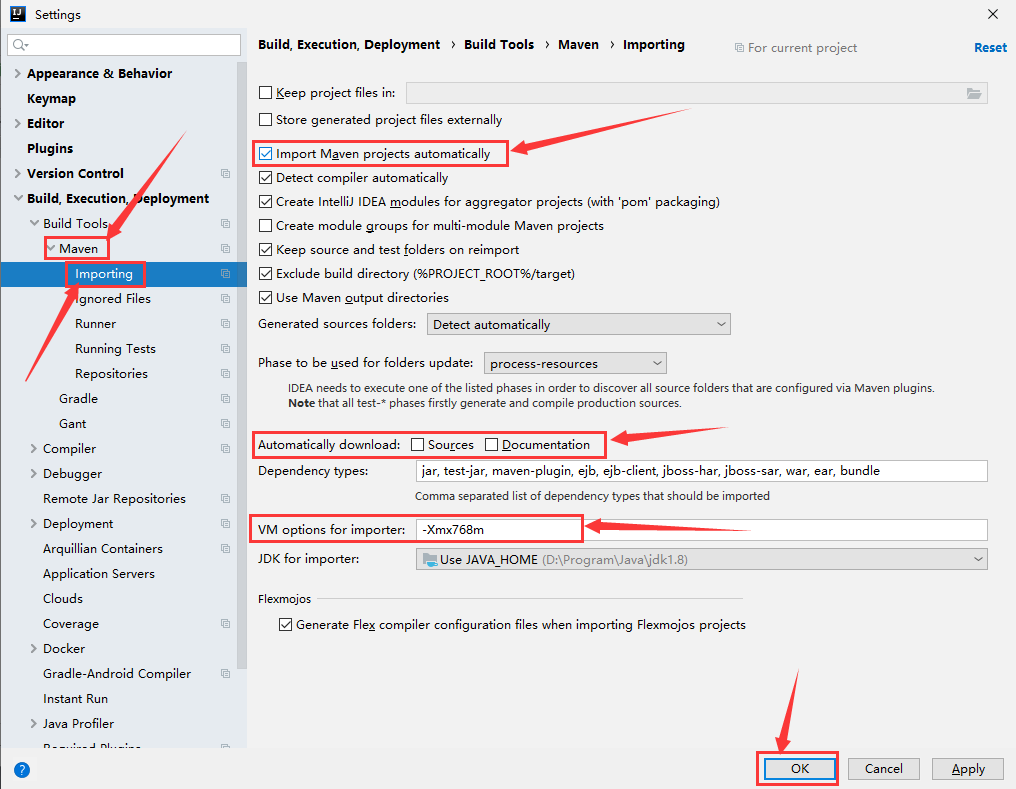1016x789 pixels.
Task: Click the 'For current project' icon
Action: [x=739, y=47]
